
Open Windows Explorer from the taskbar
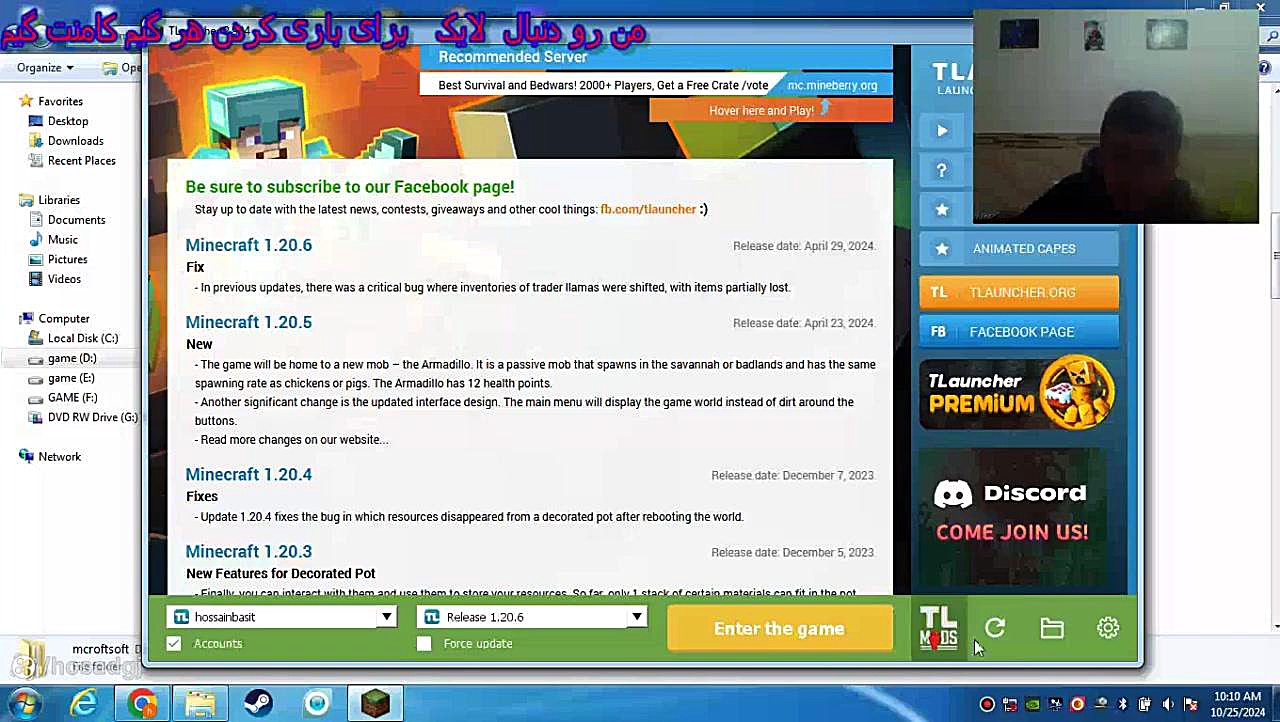click(x=200, y=704)
